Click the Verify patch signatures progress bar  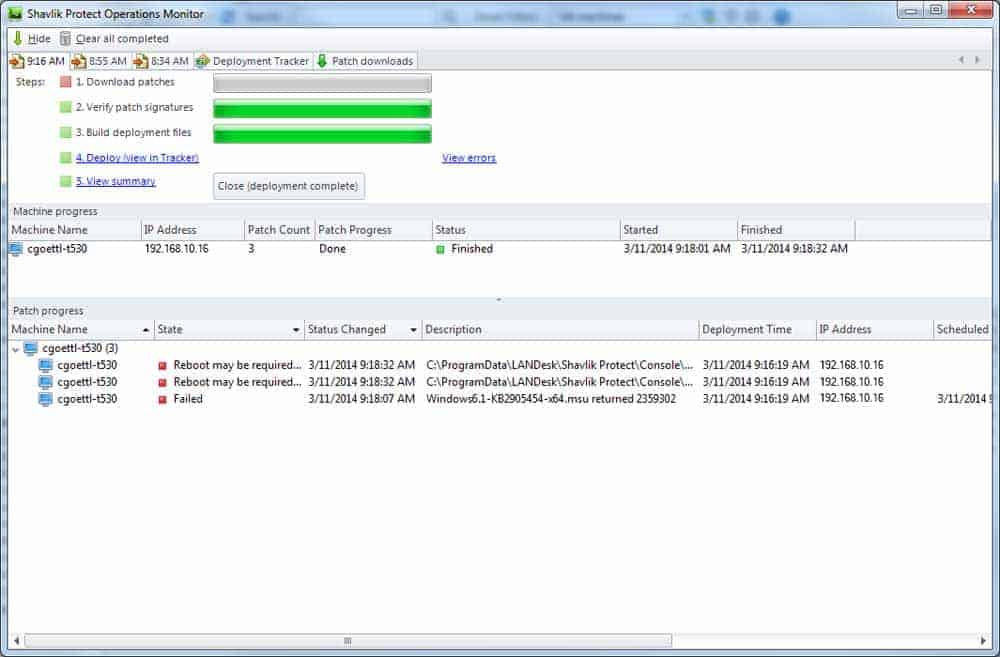[x=322, y=109]
